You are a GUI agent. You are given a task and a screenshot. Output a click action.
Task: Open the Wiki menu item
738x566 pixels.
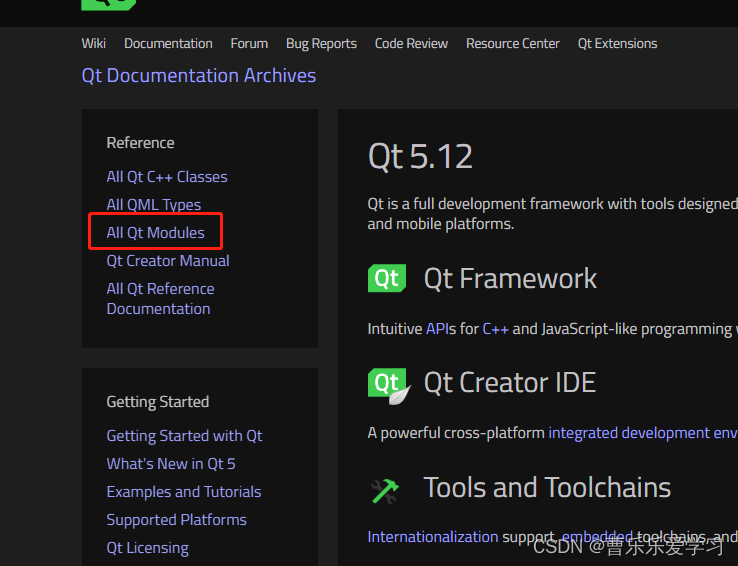94,43
